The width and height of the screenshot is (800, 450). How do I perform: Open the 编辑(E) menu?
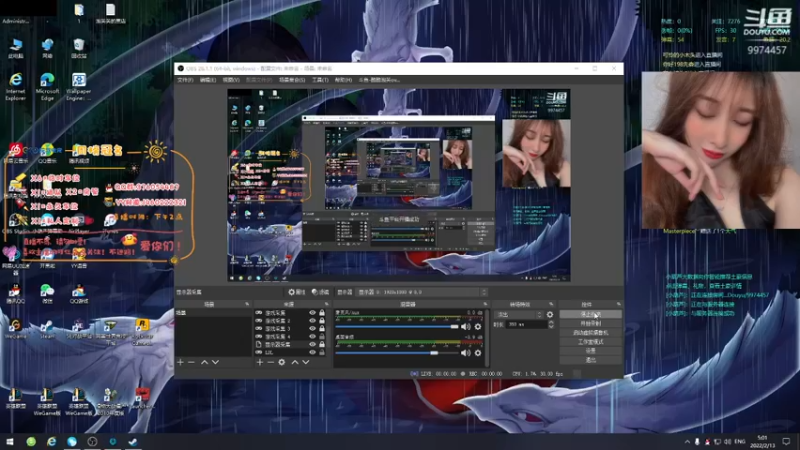208,80
